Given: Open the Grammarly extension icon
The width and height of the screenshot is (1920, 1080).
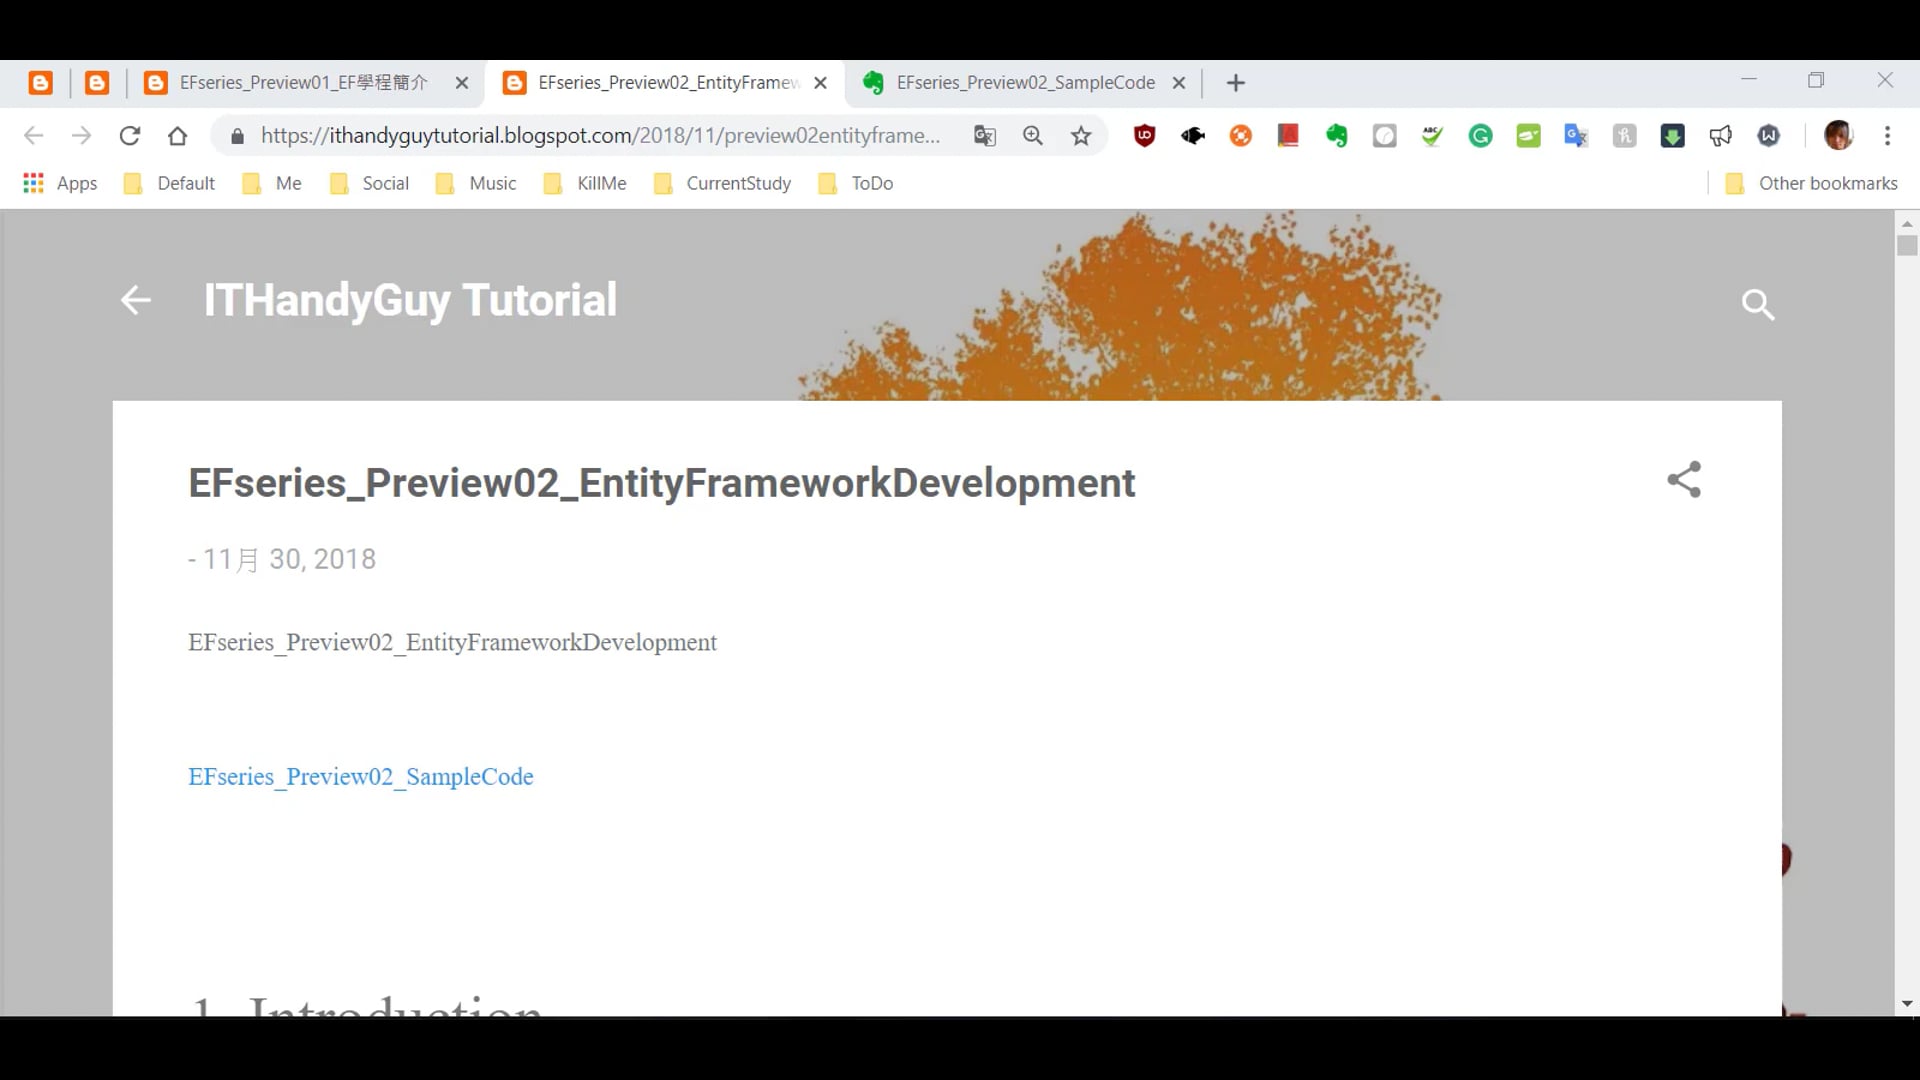Looking at the screenshot, I should coord(1480,136).
